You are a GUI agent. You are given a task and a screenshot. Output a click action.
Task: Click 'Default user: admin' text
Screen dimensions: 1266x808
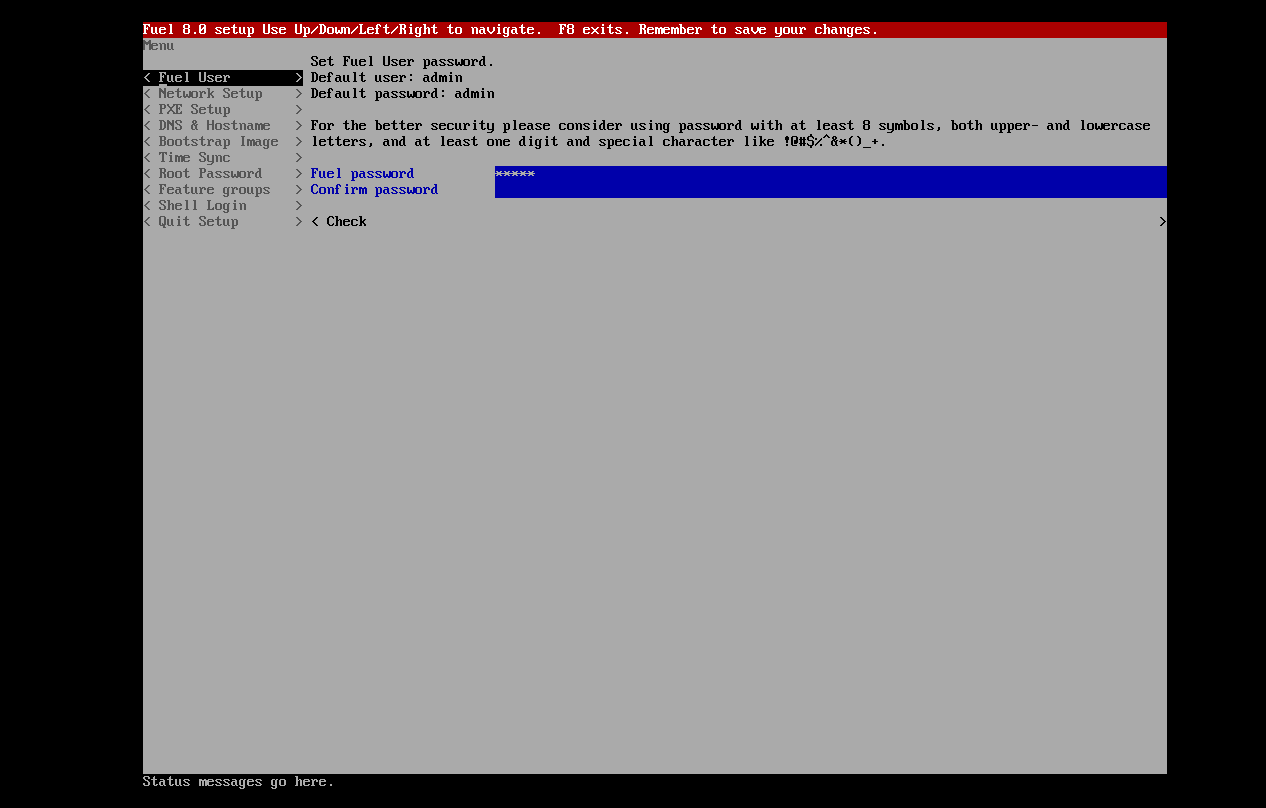click(x=386, y=78)
